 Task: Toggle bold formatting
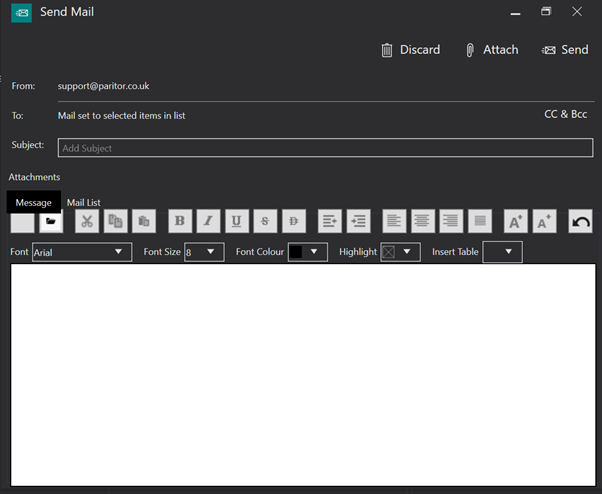point(180,221)
